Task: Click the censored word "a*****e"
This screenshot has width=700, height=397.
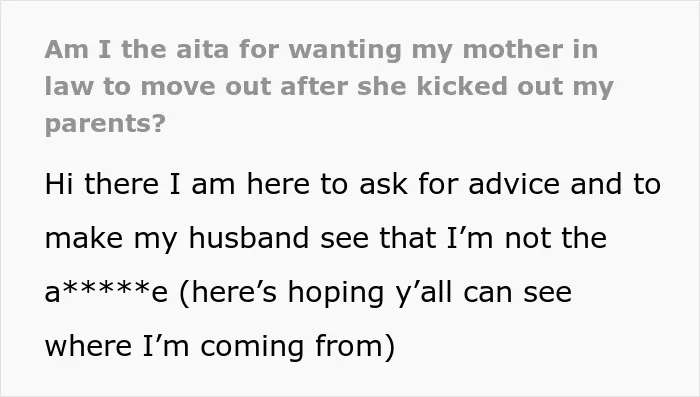Action: pos(106,292)
